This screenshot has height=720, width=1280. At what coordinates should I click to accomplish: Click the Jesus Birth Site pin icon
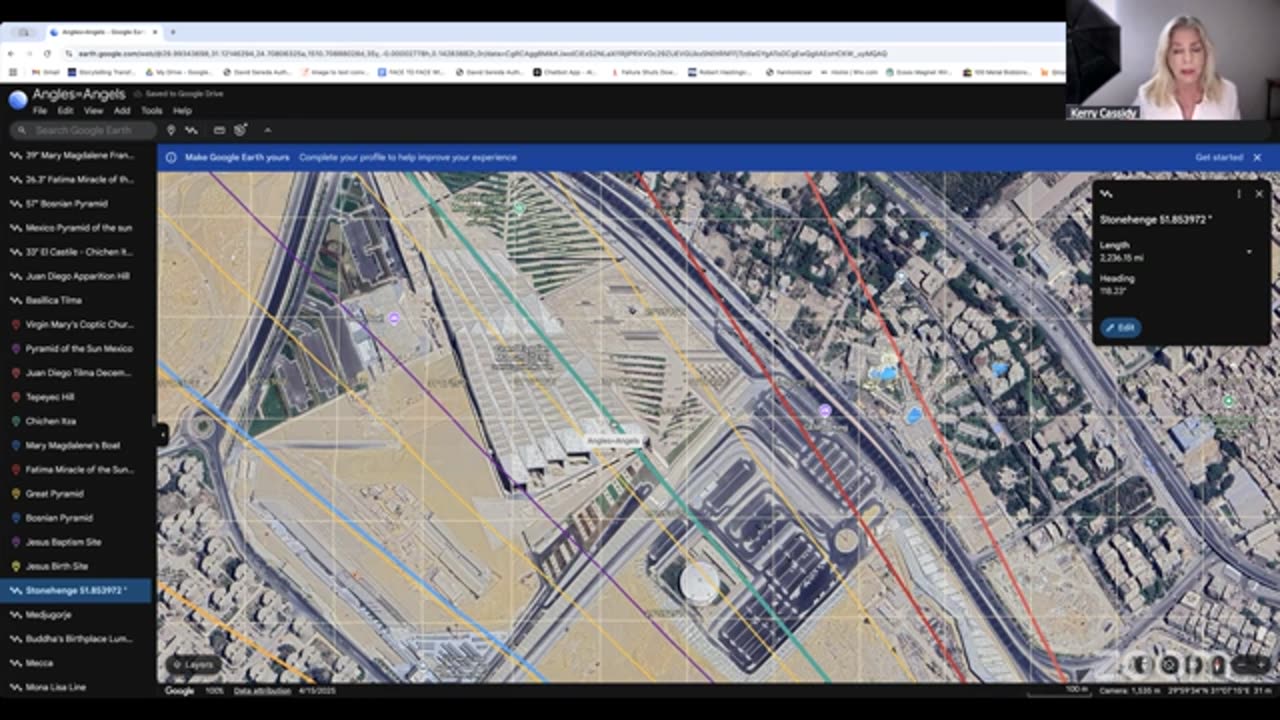point(15,566)
